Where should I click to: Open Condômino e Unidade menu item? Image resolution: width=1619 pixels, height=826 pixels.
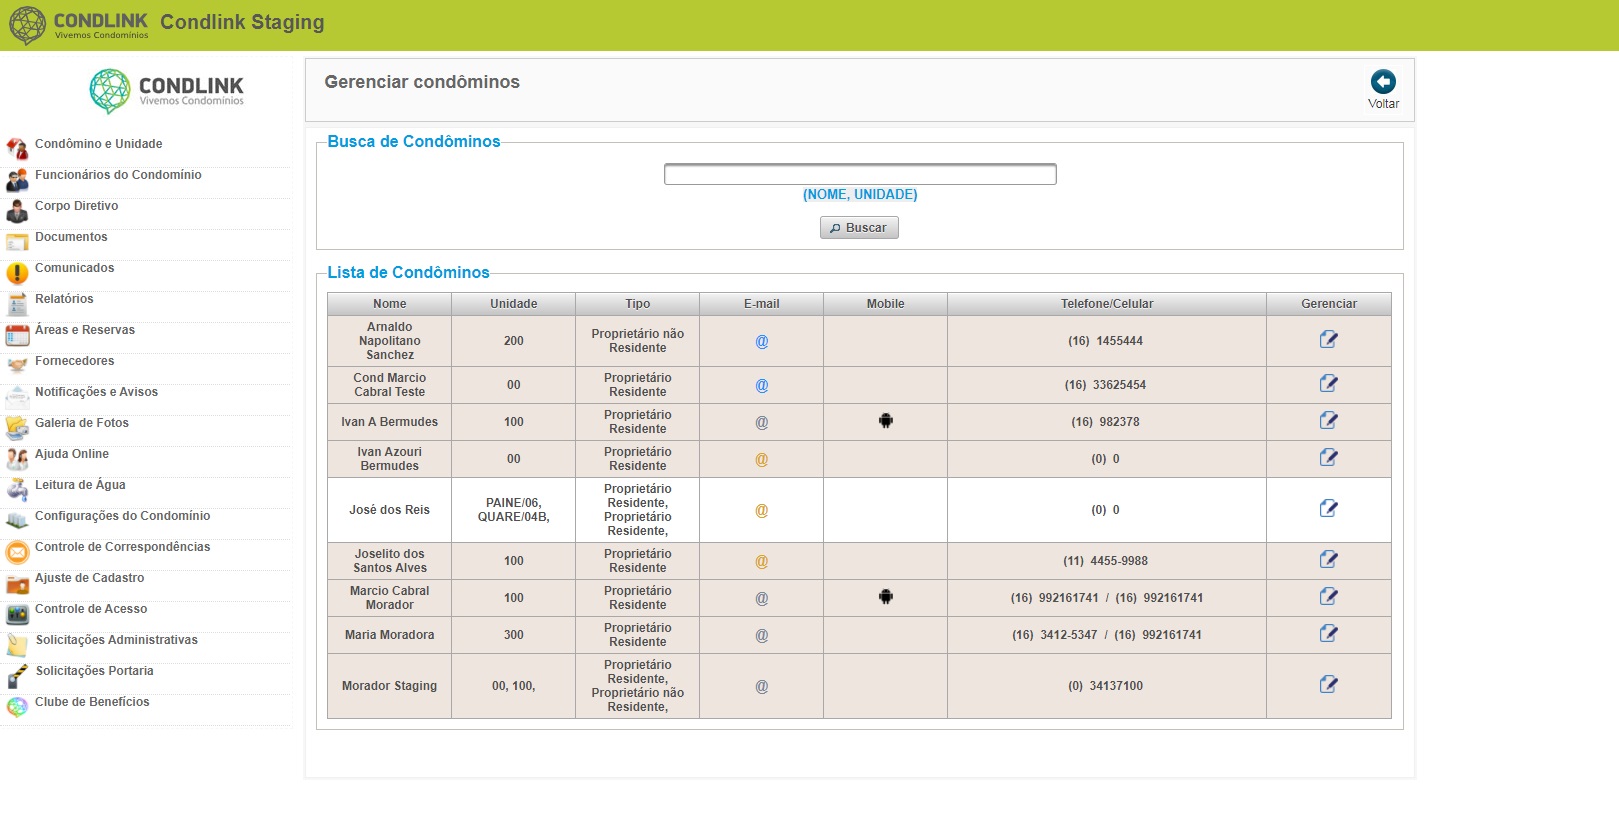coord(98,144)
